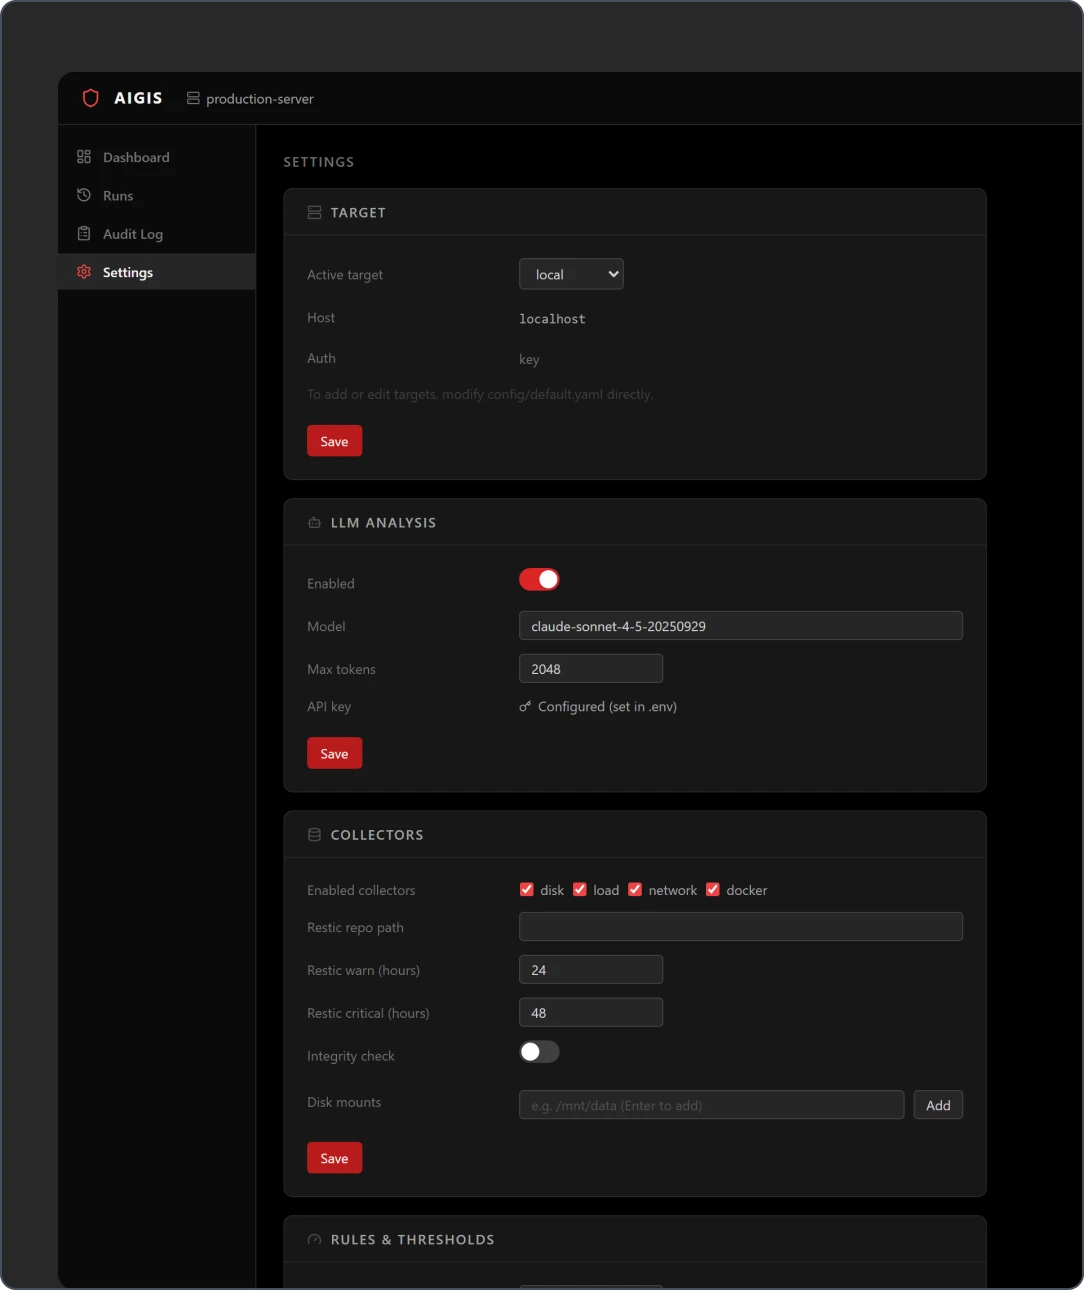Click the SETTINGS page heading
The width and height of the screenshot is (1084, 1290).
click(x=319, y=162)
